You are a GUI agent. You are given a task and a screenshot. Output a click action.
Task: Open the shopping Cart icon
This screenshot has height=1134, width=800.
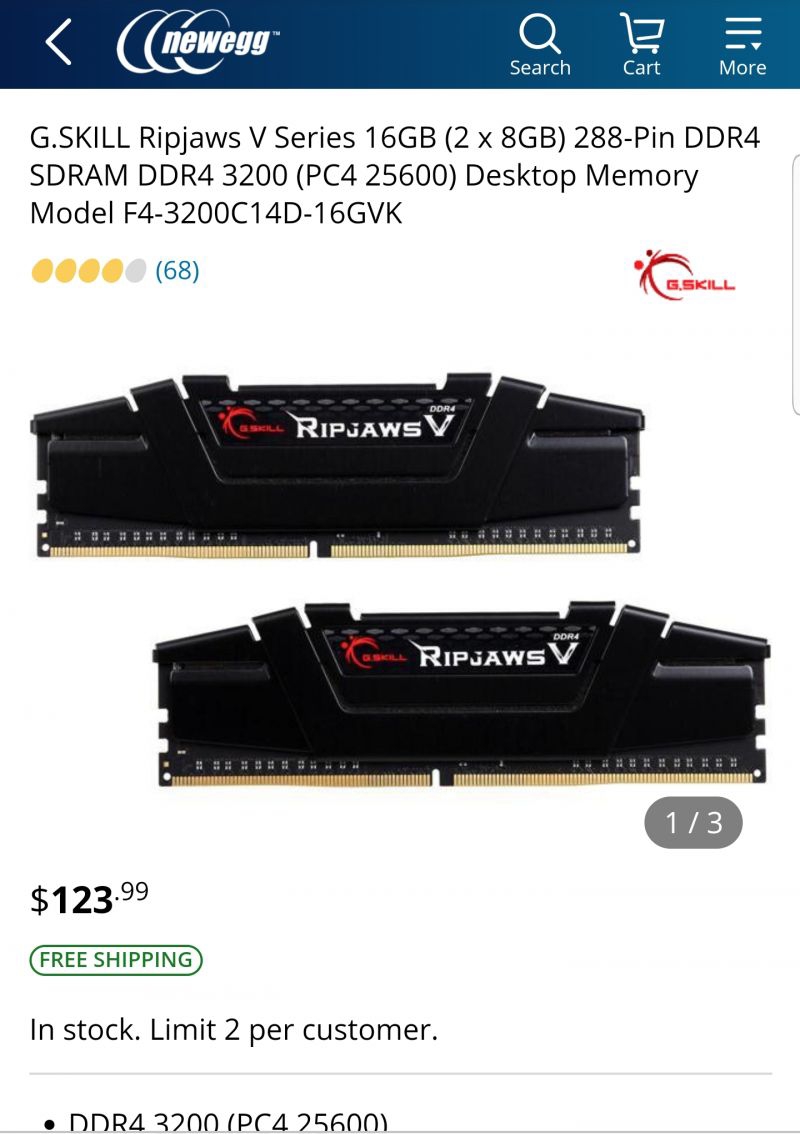coord(642,45)
